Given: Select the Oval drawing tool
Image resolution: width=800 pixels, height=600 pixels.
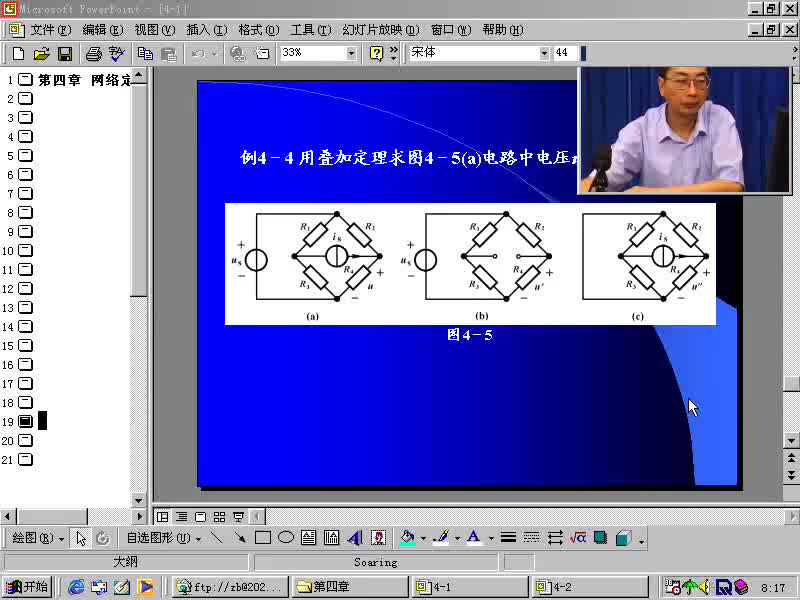Looking at the screenshot, I should click(x=286, y=537).
